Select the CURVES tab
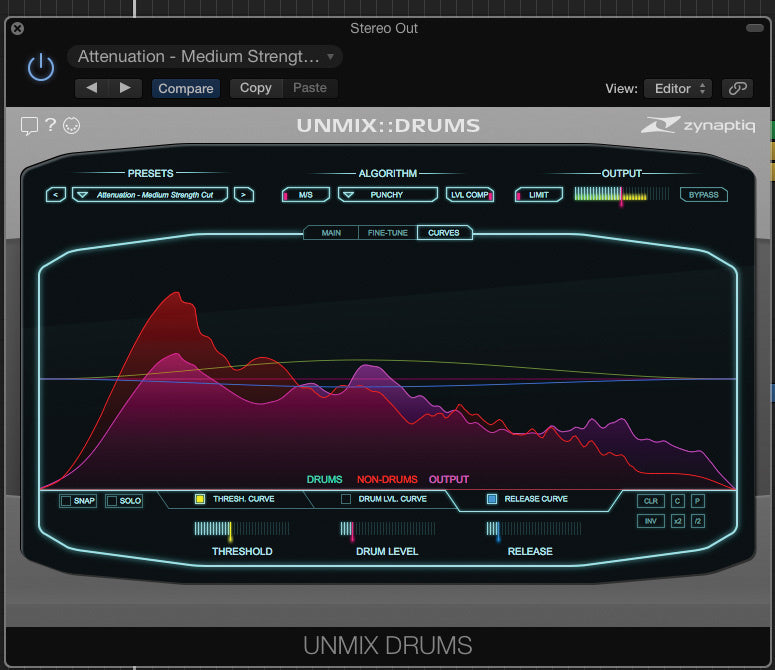This screenshot has width=775, height=670. [444, 233]
